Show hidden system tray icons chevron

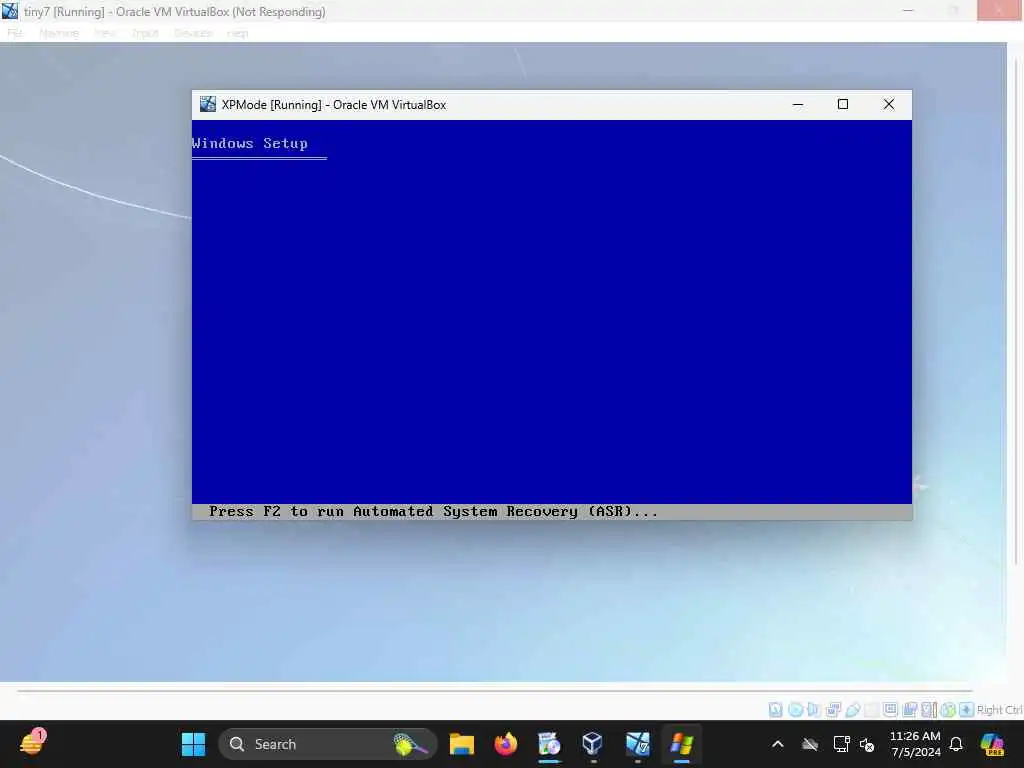[777, 744]
